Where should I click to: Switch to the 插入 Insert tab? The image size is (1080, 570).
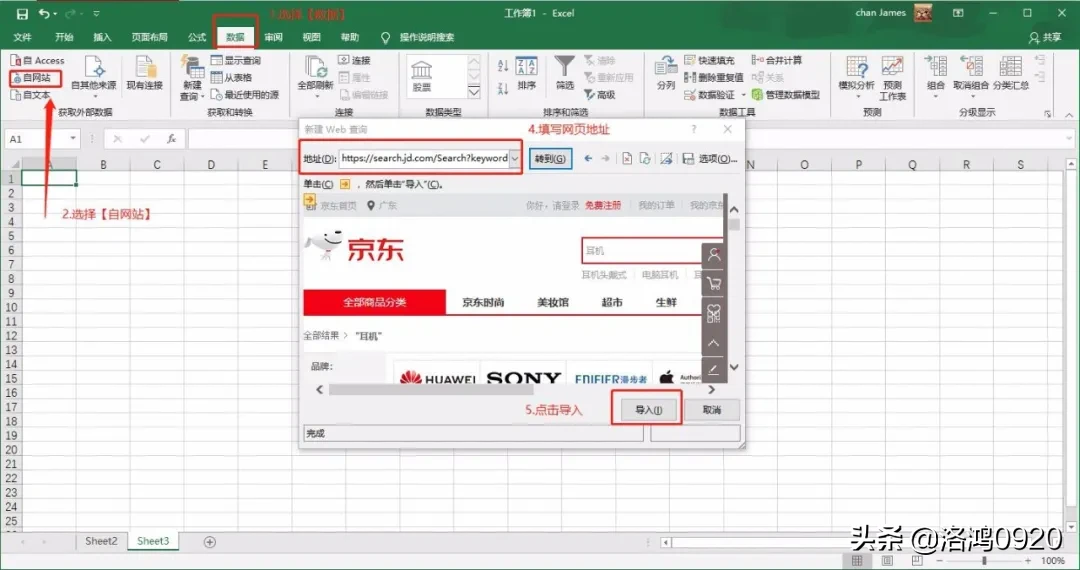(102, 37)
